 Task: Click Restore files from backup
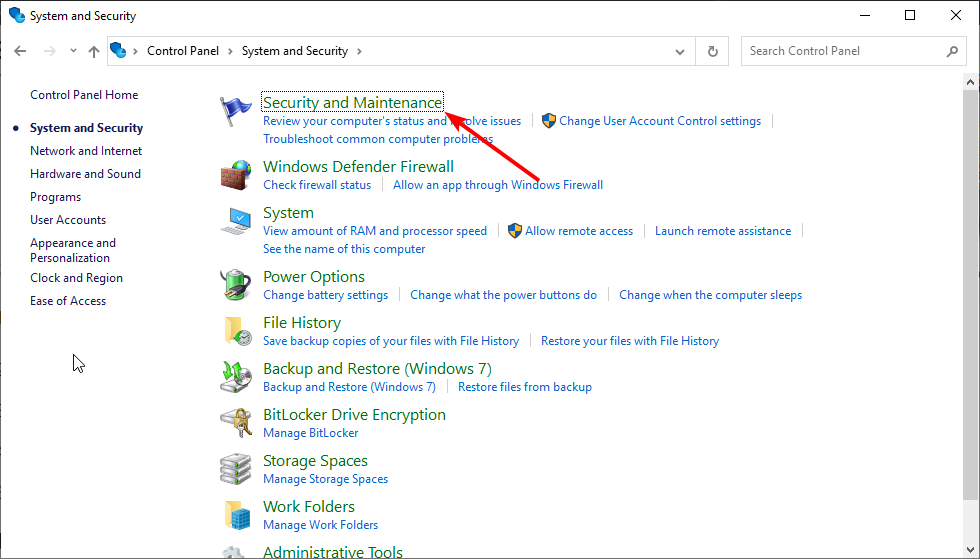click(525, 387)
